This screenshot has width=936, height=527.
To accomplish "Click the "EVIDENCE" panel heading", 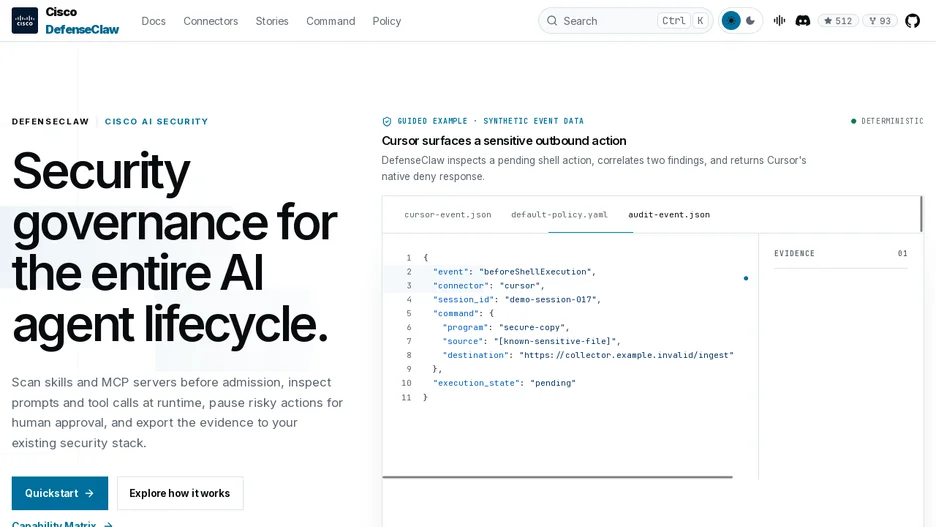I will 795,254.
